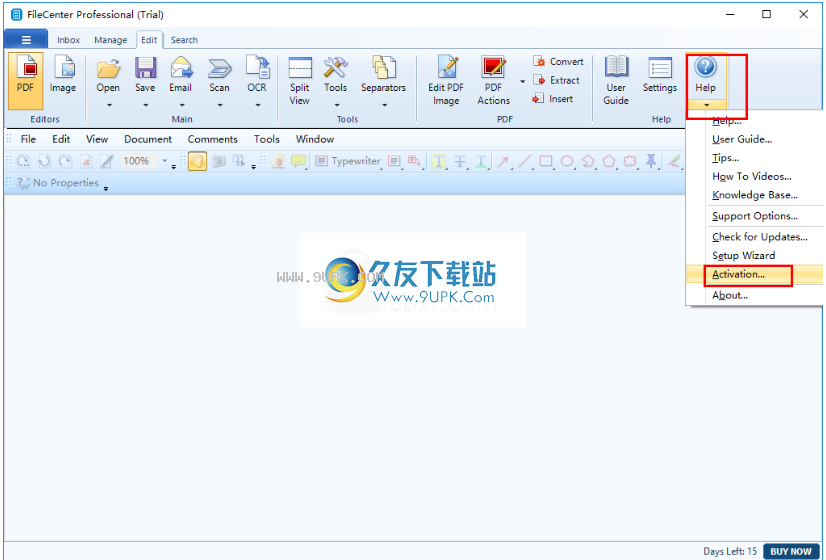
Task: Select the Oval drawing tool
Action: coord(567,161)
